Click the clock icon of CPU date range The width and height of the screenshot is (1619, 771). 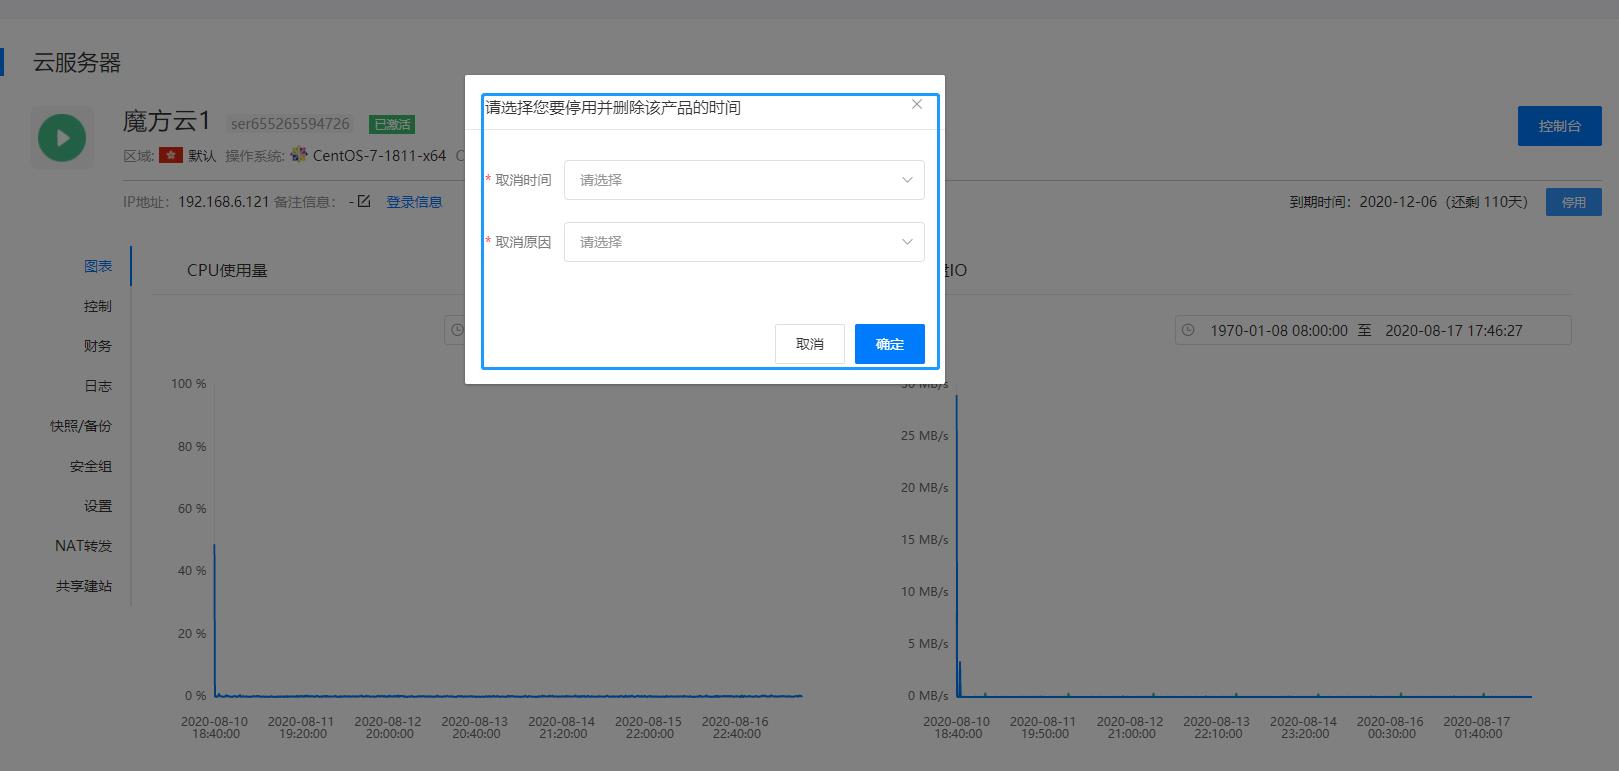[457, 330]
